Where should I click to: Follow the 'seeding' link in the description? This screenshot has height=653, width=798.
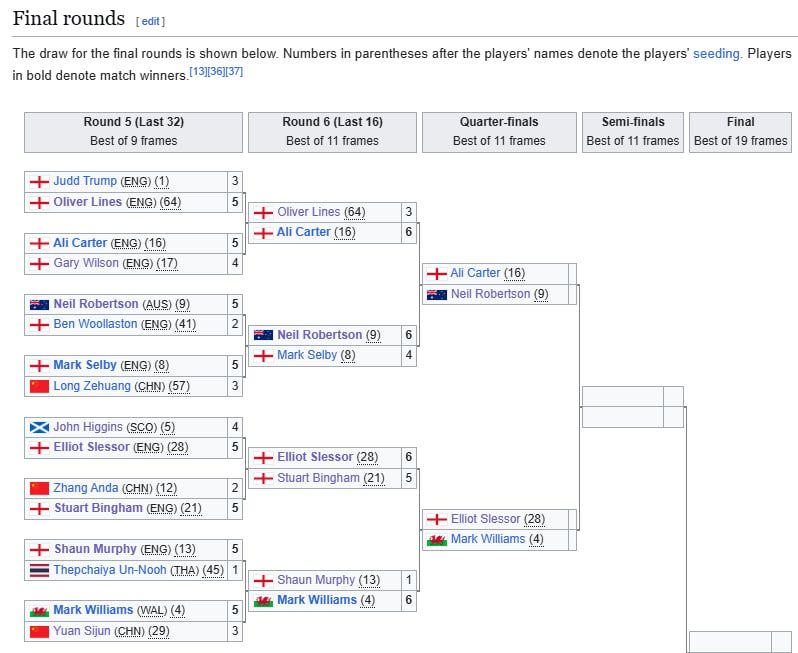716,54
